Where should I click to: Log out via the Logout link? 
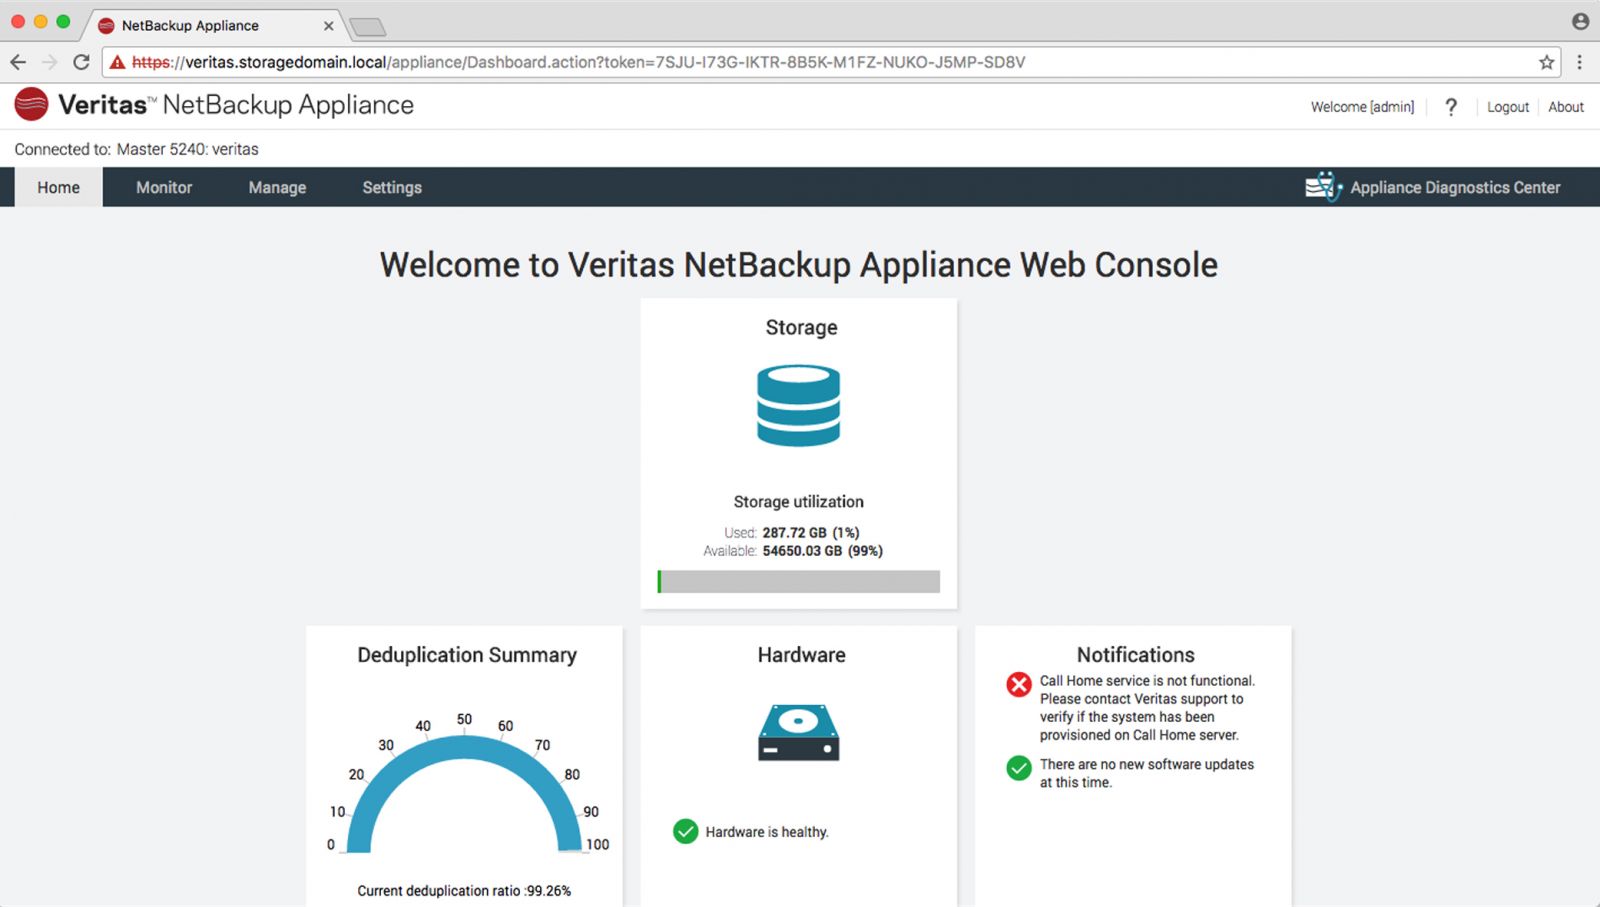click(1507, 107)
